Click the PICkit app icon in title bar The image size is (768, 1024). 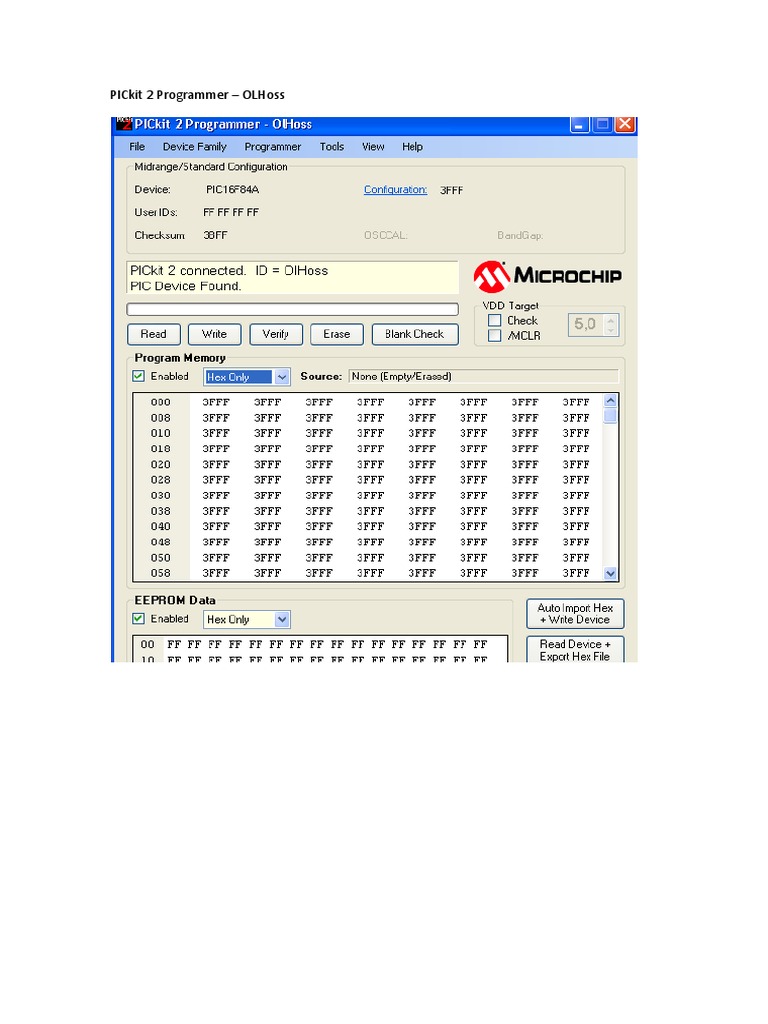[x=124, y=125]
